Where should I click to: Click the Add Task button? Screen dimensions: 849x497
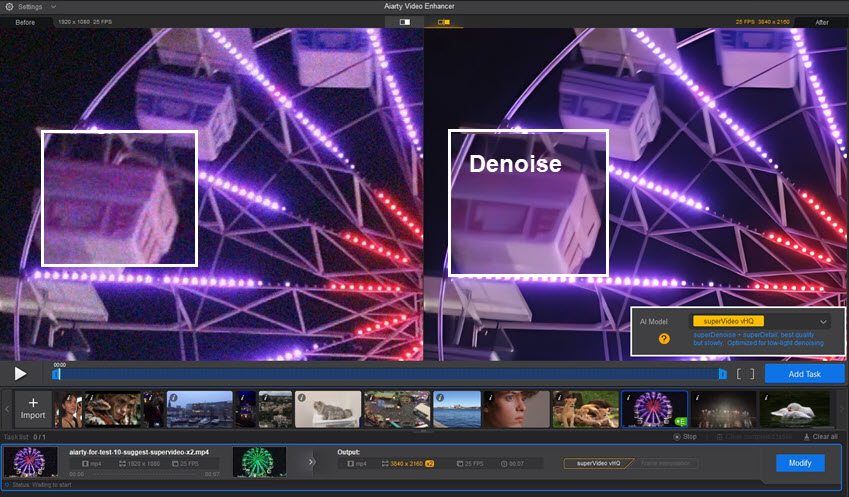click(x=804, y=374)
